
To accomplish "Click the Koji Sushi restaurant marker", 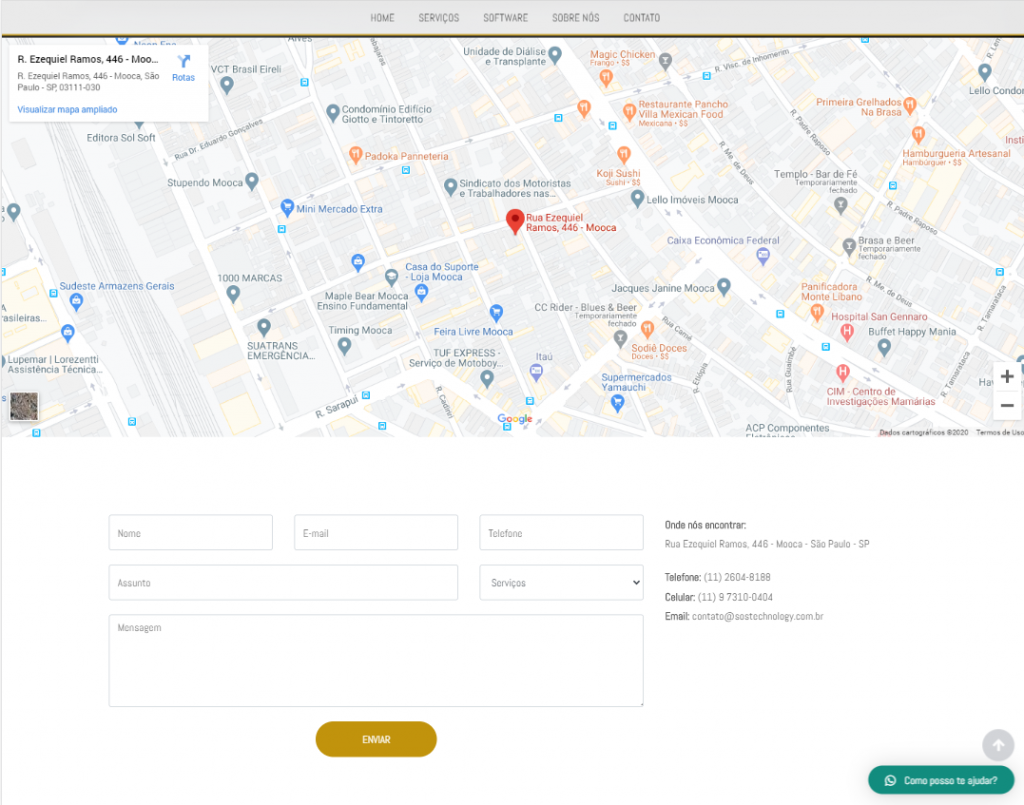I will click(x=624, y=155).
